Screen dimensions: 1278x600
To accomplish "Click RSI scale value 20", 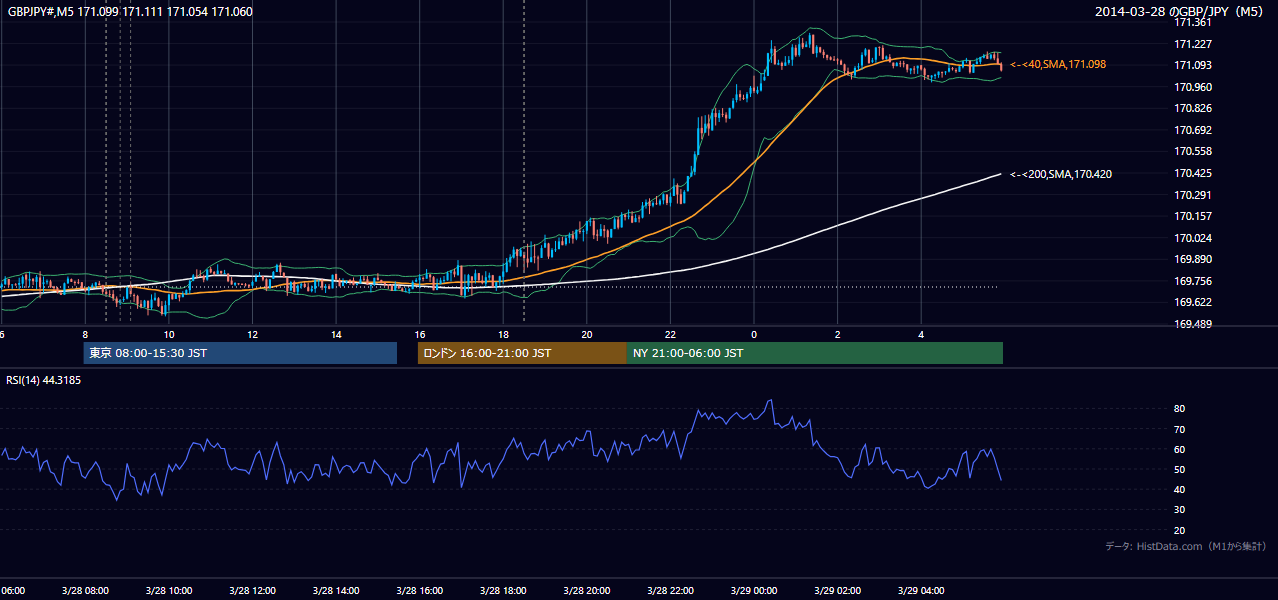I will pos(1180,530).
